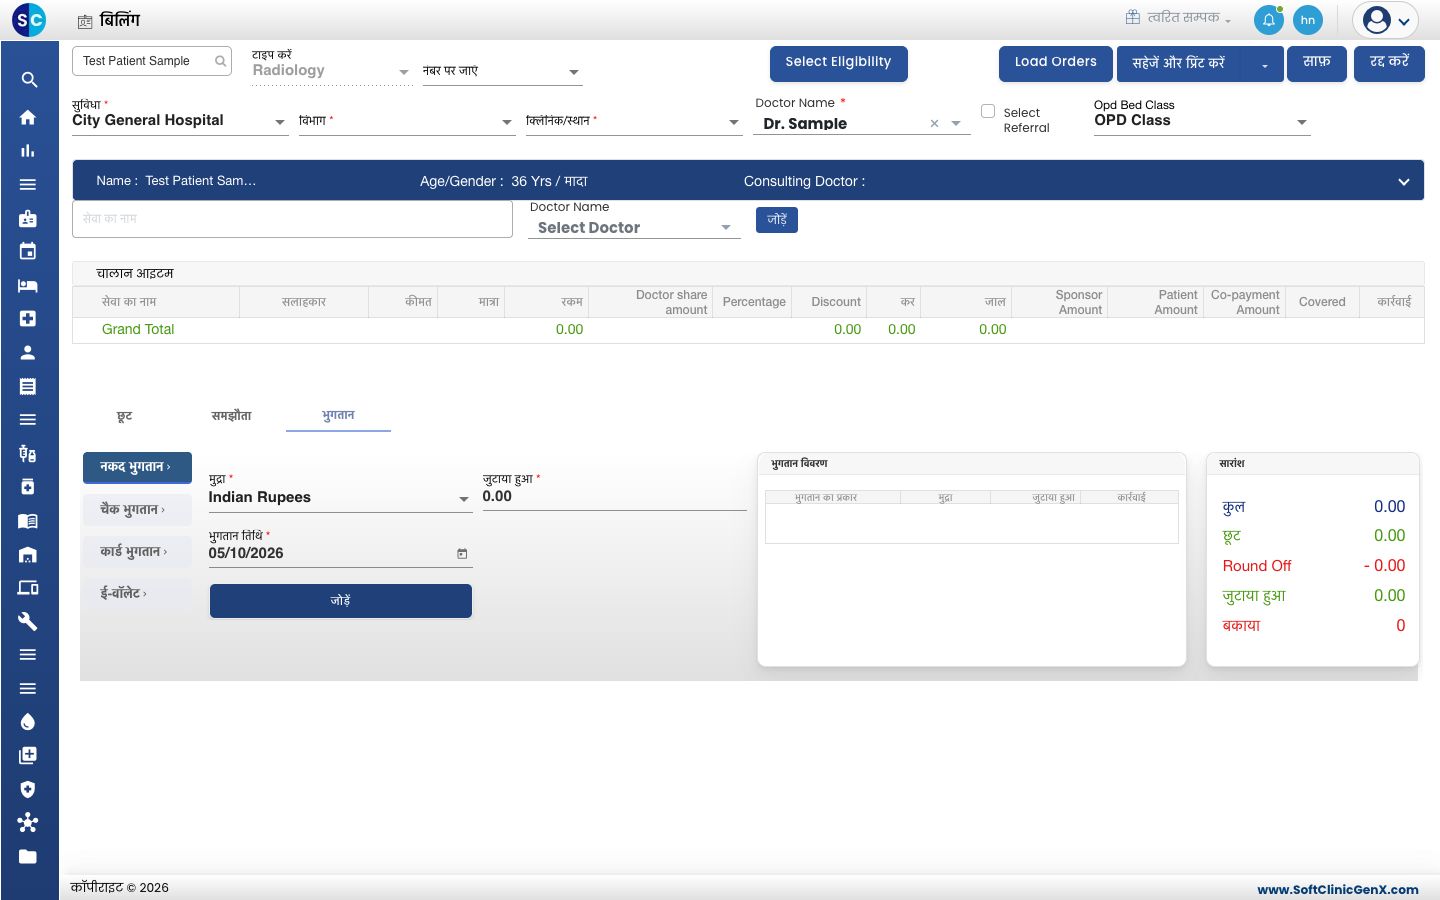Open the single person profile sidebar icon

tap(28, 352)
